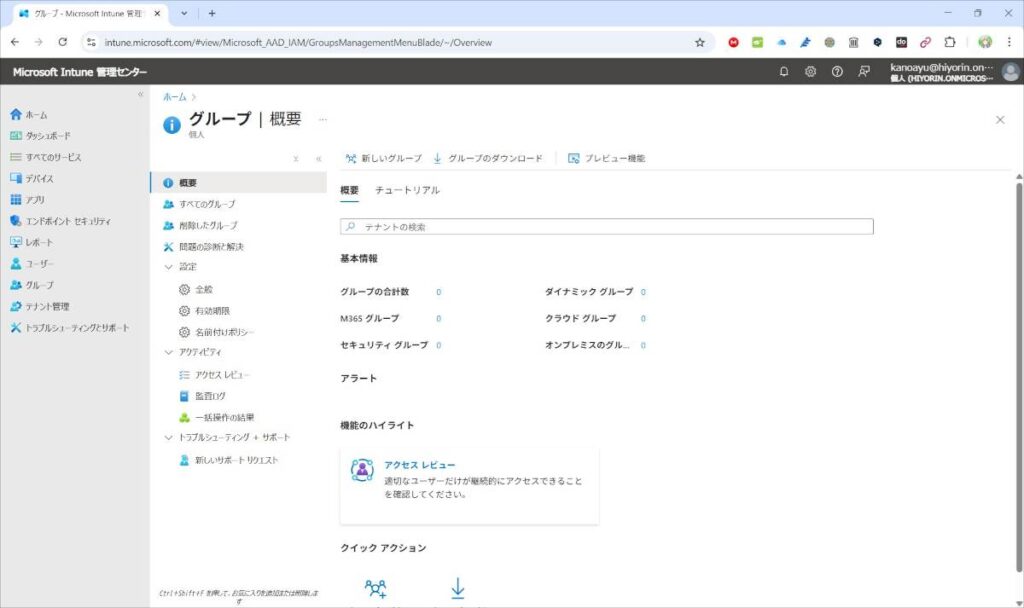Click the ダイナミック グループ count value

pos(643,293)
